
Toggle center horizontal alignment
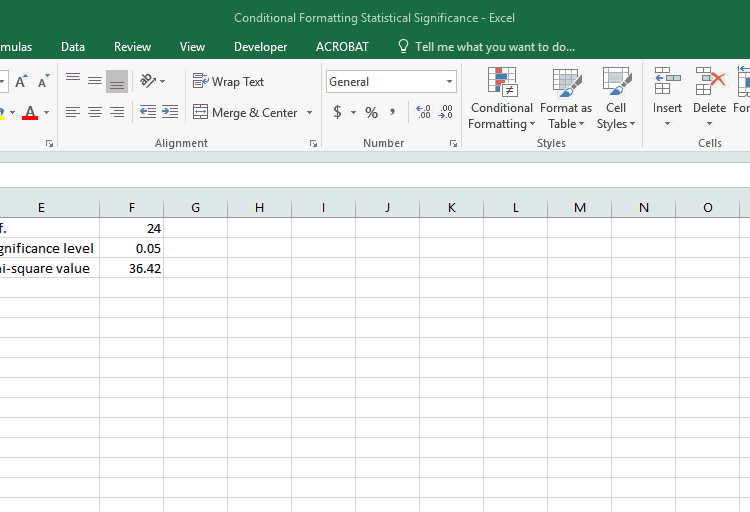point(95,113)
